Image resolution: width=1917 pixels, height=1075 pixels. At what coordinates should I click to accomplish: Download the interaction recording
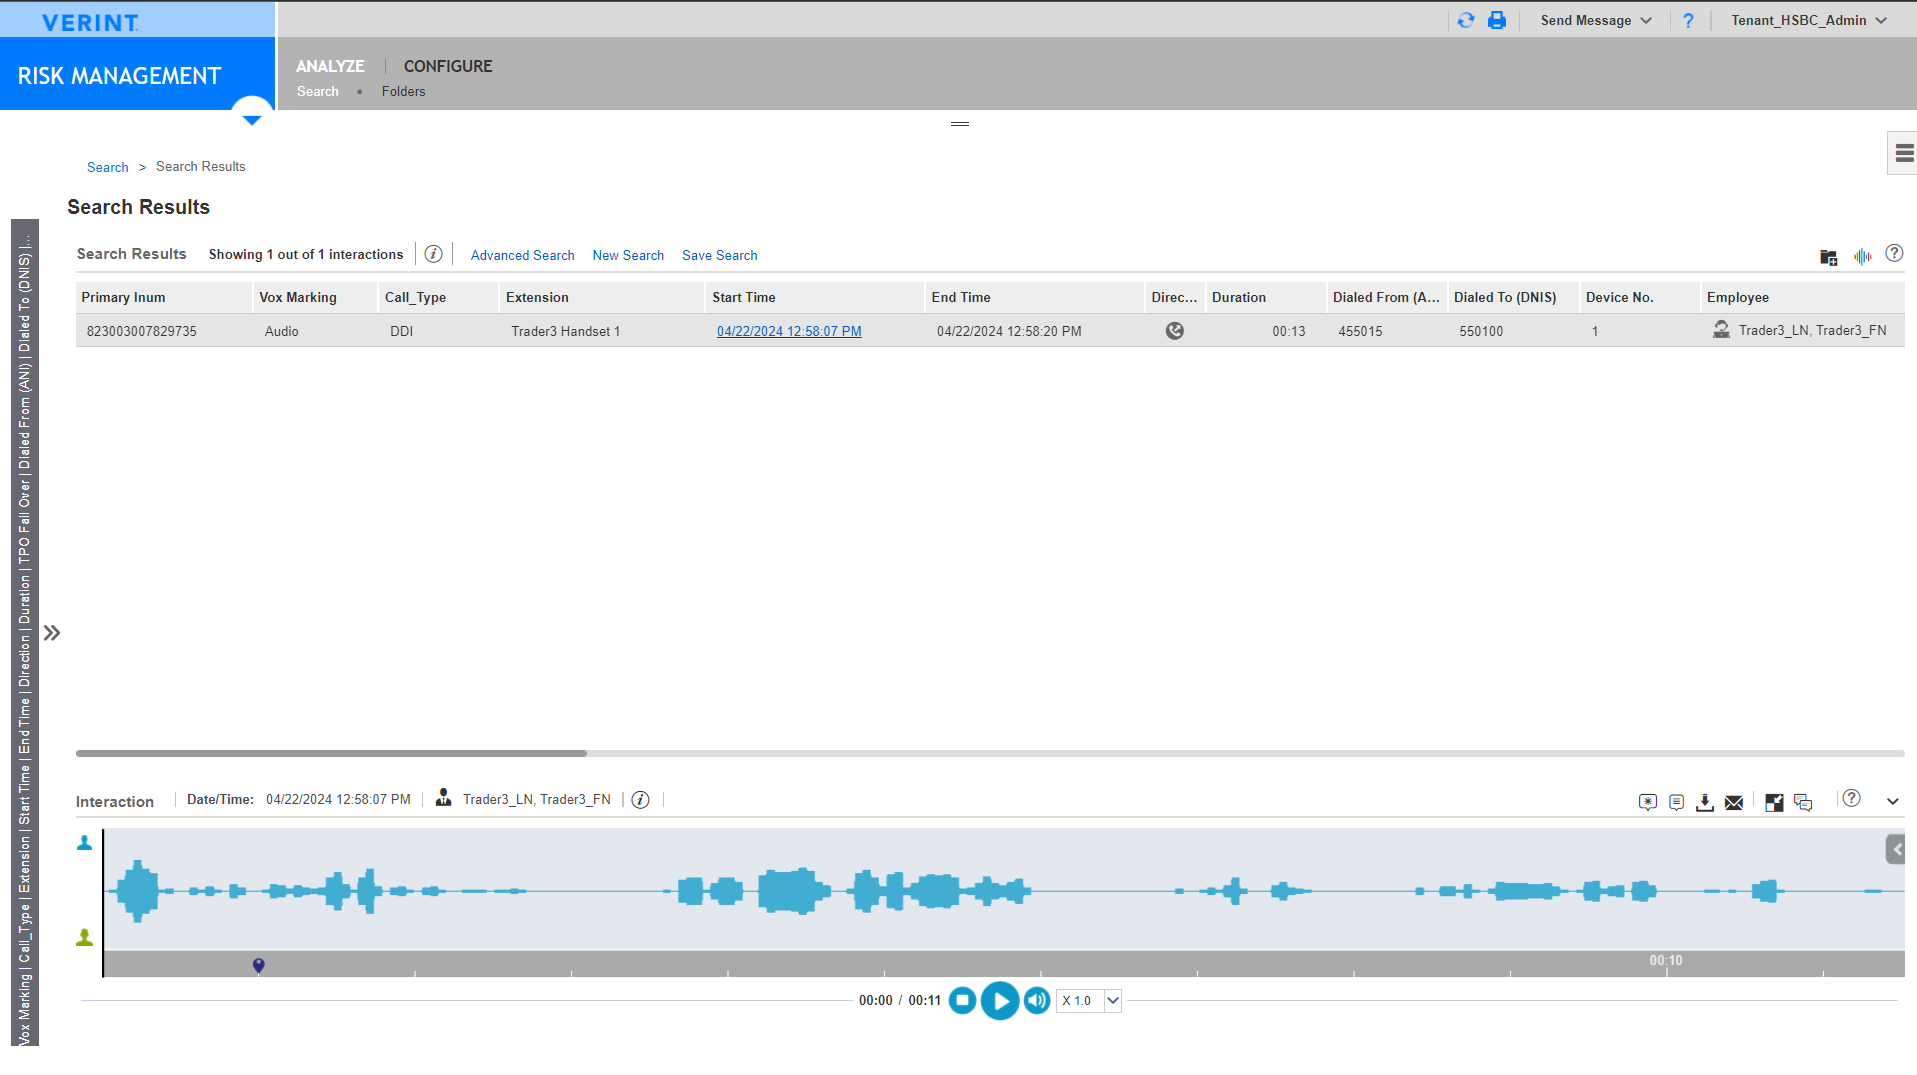tap(1705, 802)
